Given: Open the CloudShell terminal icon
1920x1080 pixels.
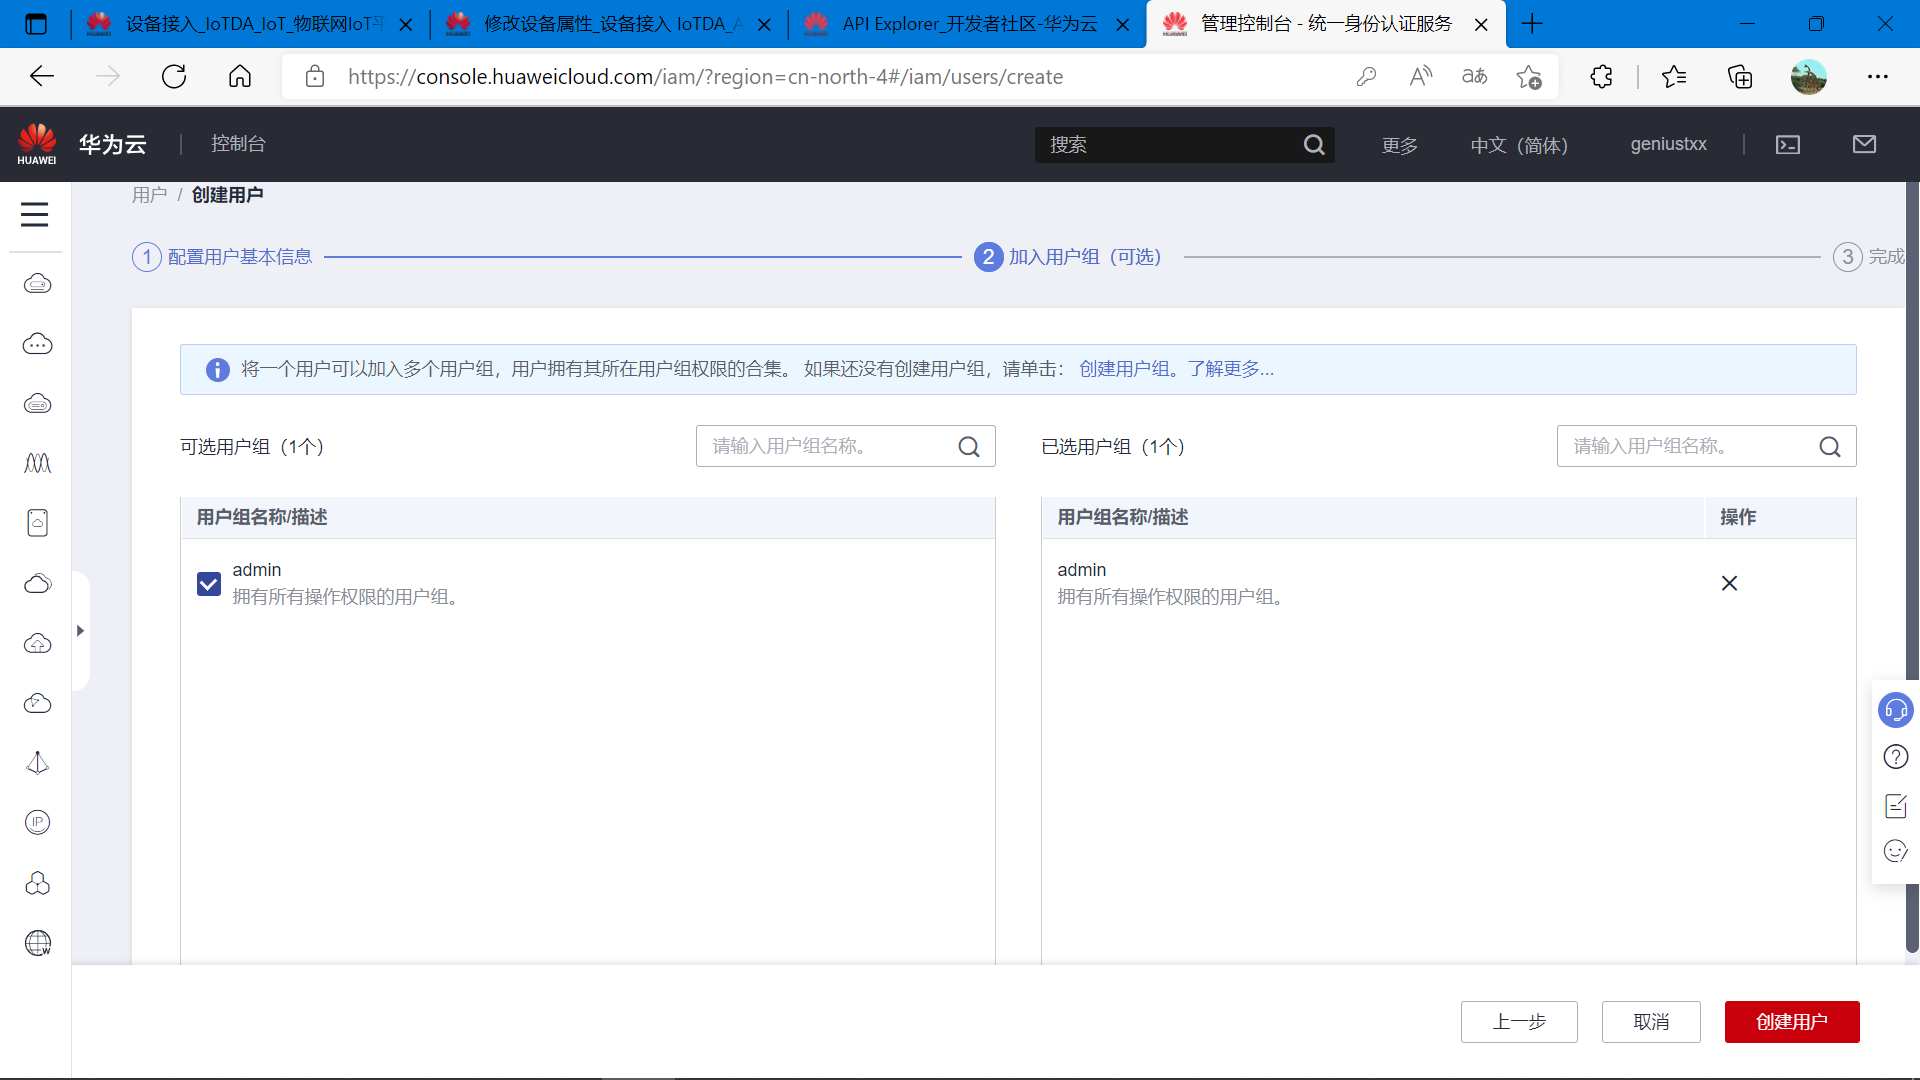Looking at the screenshot, I should point(1788,145).
